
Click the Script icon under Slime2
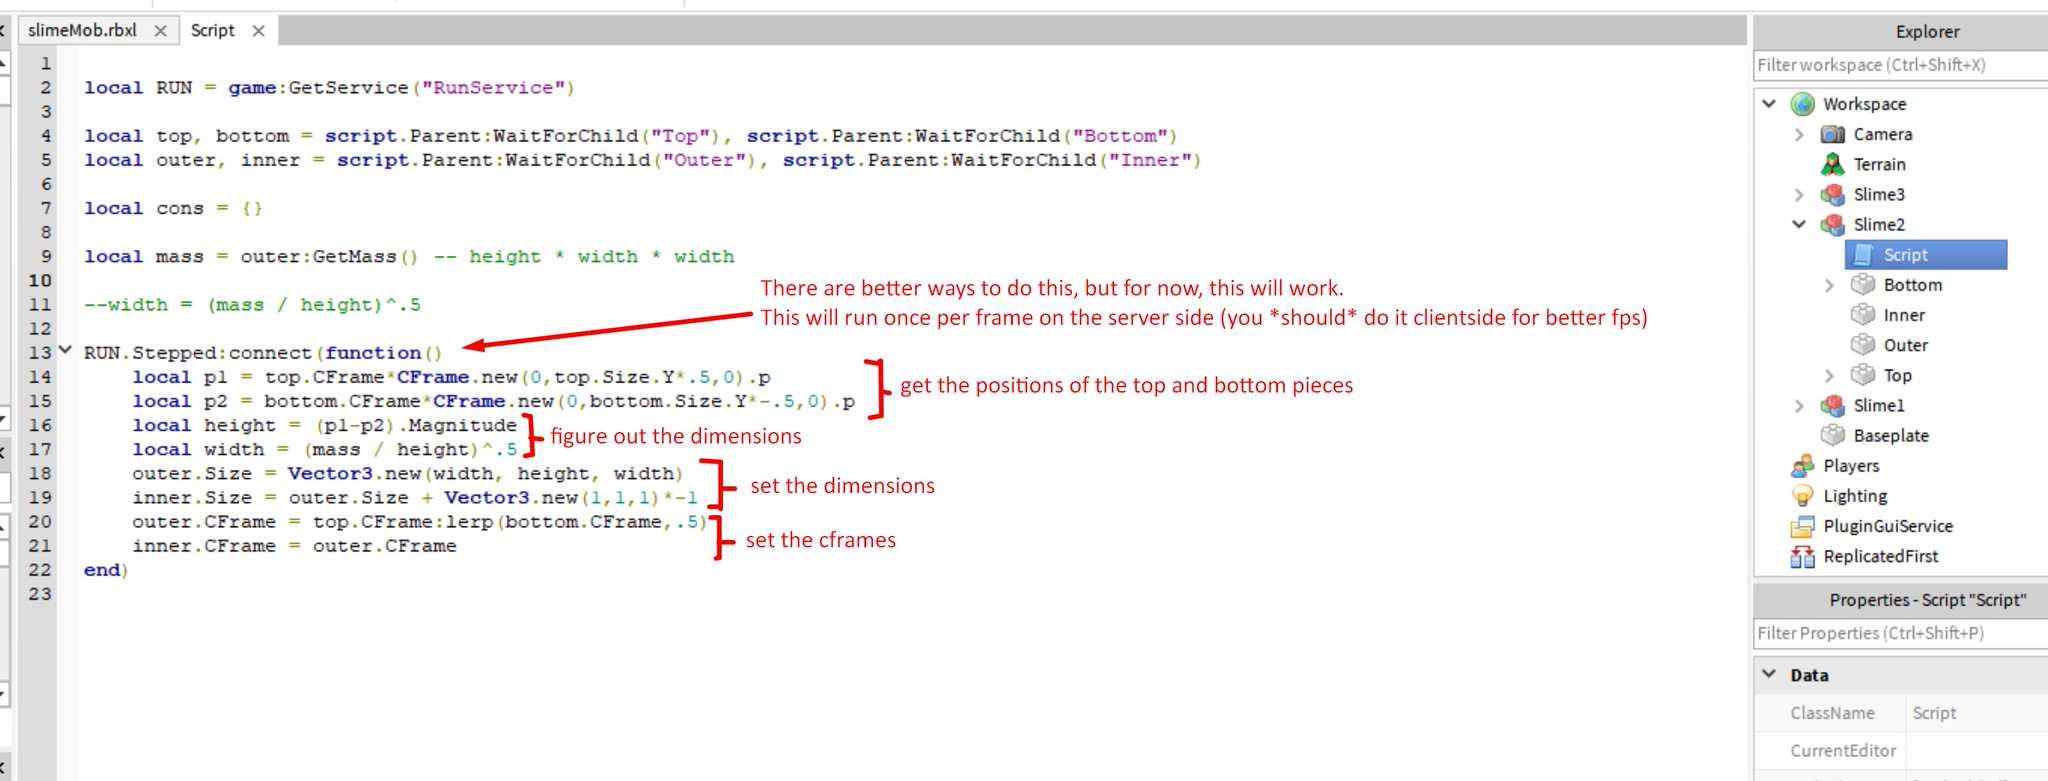coord(1863,255)
